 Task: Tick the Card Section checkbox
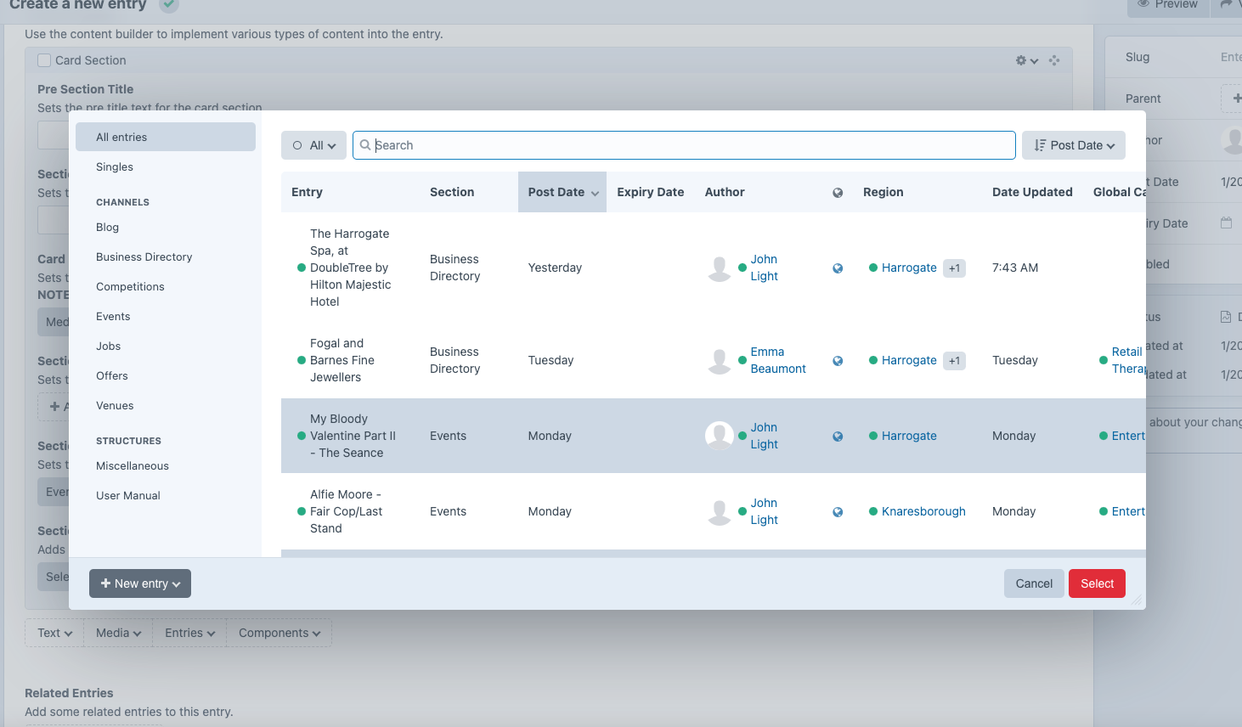[x=44, y=61]
